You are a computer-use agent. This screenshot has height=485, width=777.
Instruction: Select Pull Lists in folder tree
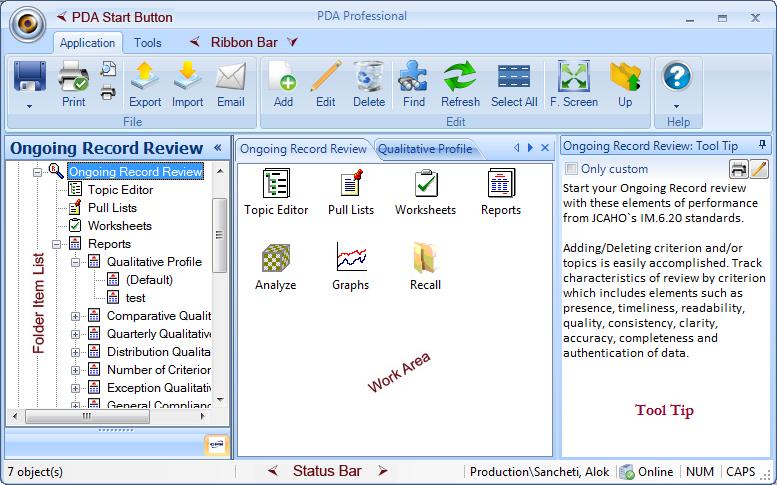112,208
